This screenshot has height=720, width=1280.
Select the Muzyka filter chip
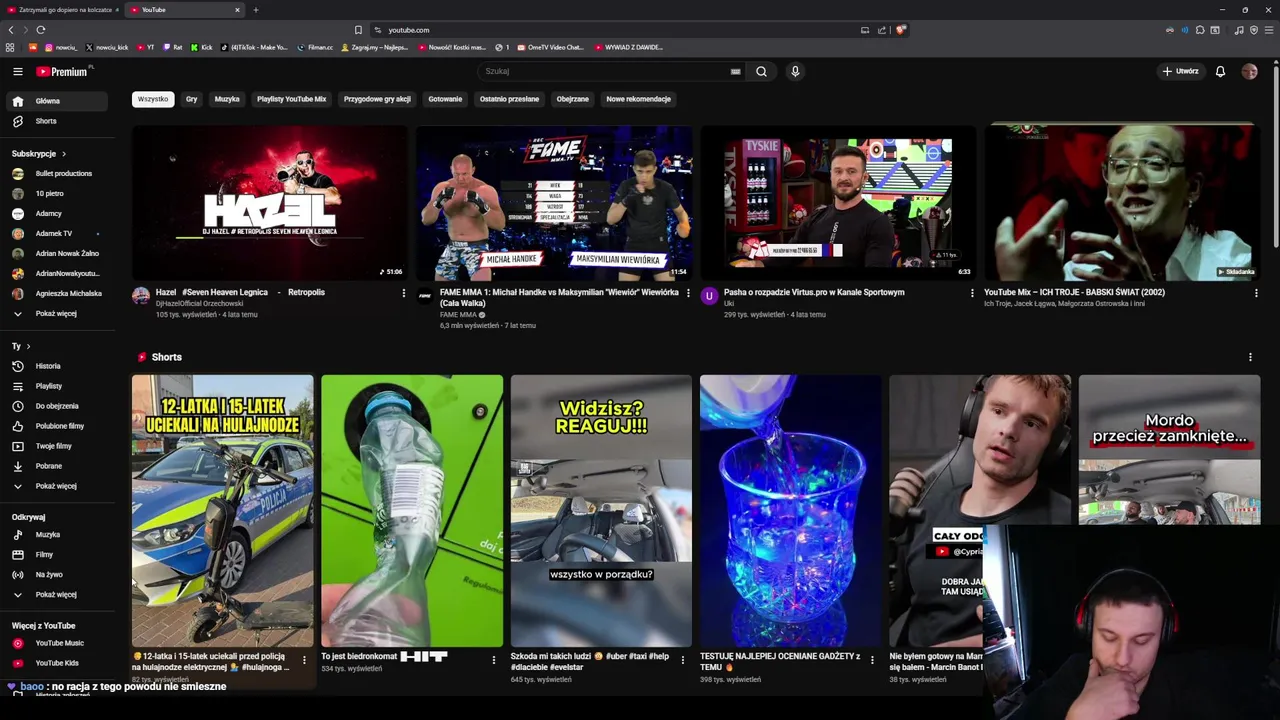(x=227, y=99)
